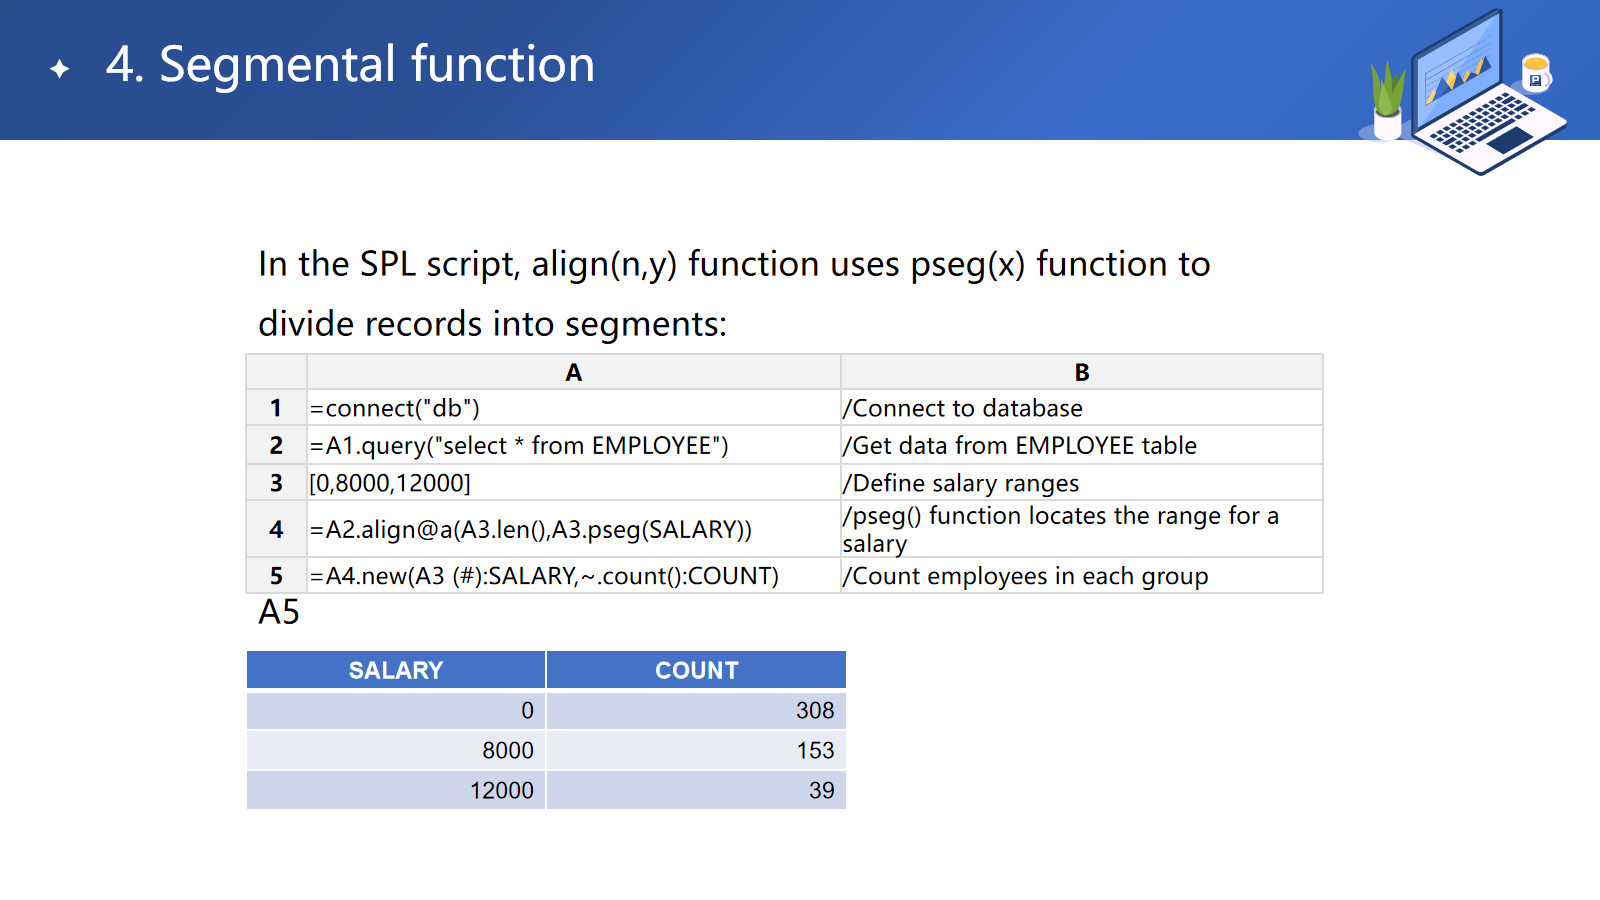The height and width of the screenshot is (900, 1600).
Task: Select the salary value 12000
Action: pos(501,790)
